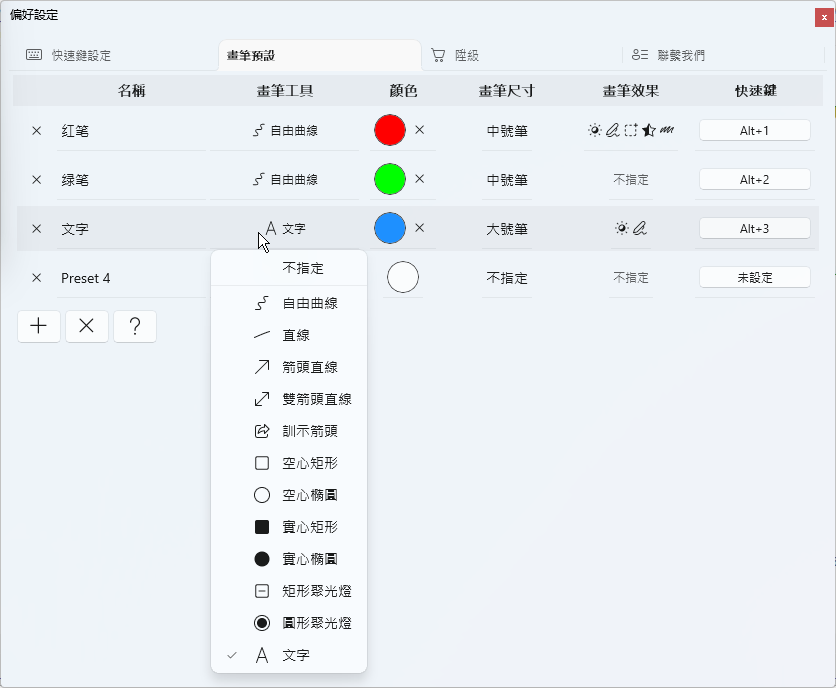
Task: Clear the green color of 绿笔
Action: (x=420, y=179)
